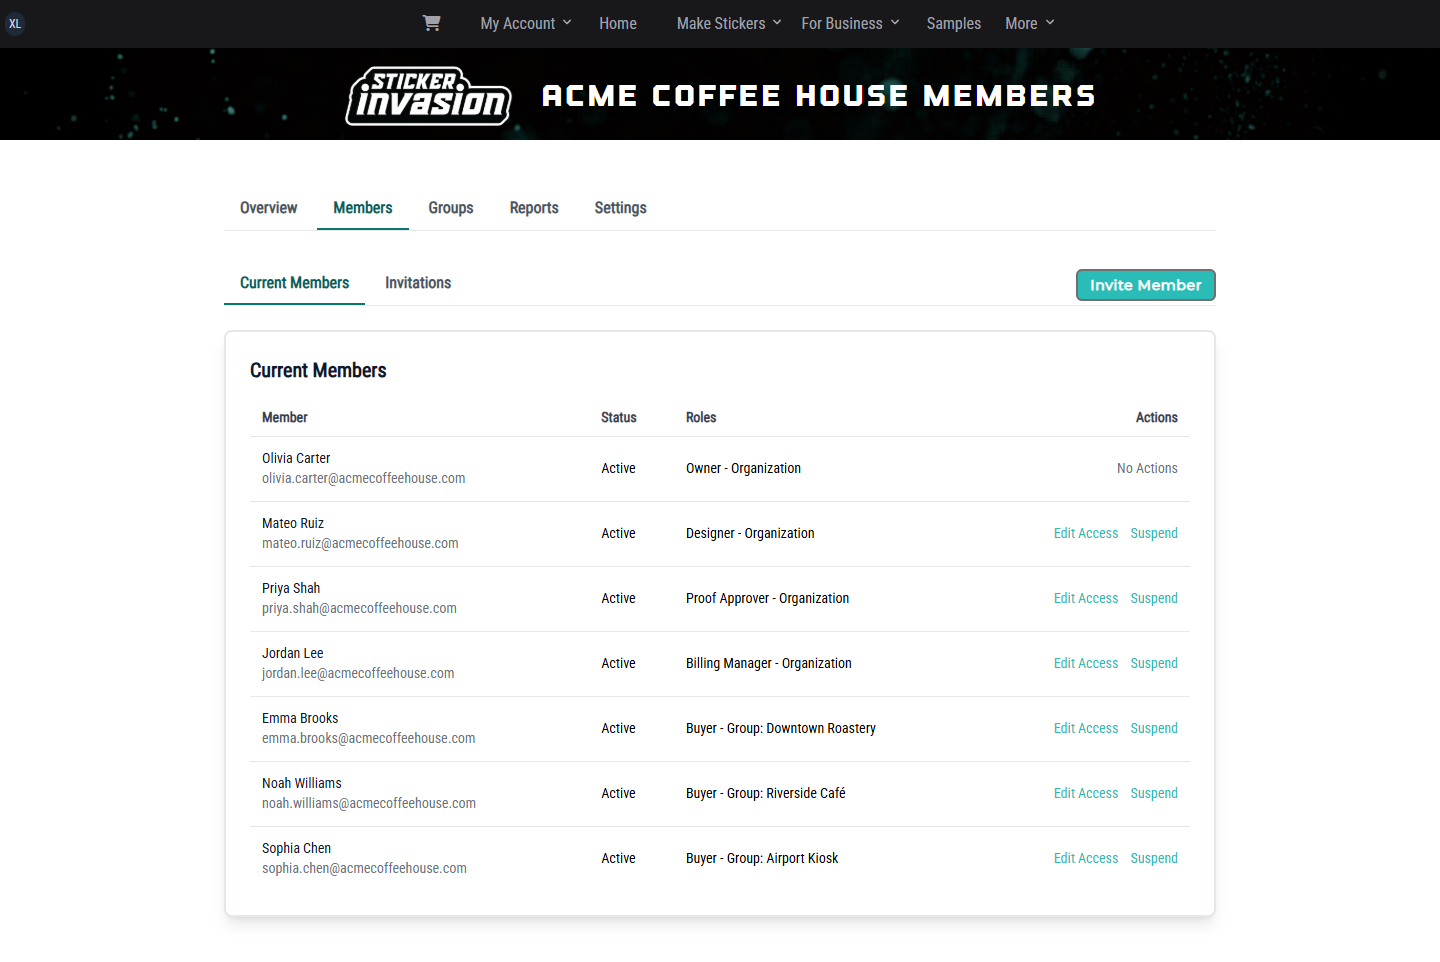Switch to the Groups tab
This screenshot has height=962, width=1440.
coord(451,208)
